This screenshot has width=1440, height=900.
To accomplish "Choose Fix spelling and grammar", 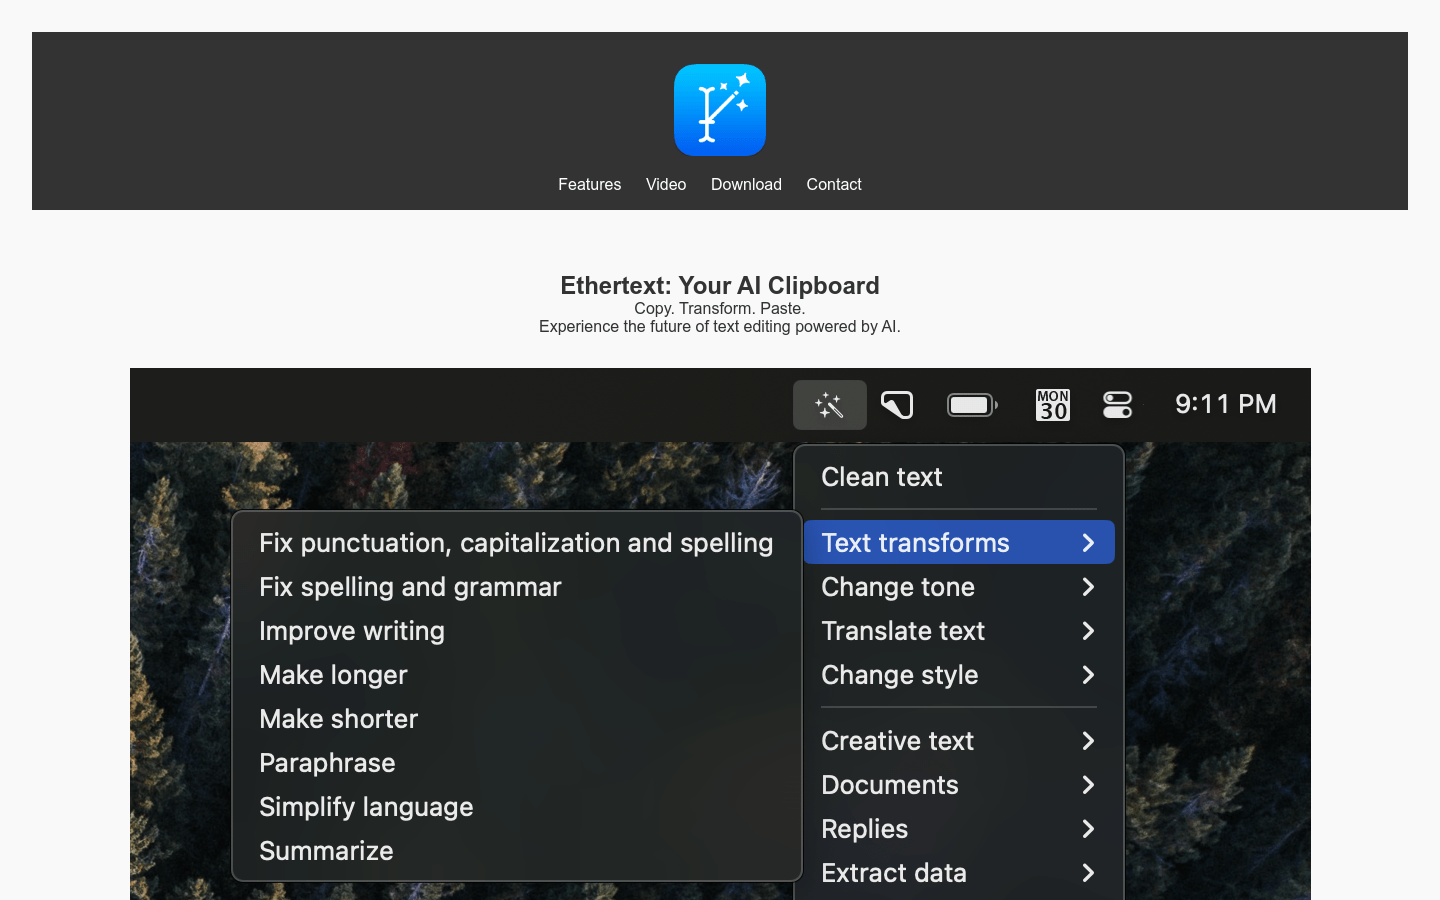I will 410,587.
